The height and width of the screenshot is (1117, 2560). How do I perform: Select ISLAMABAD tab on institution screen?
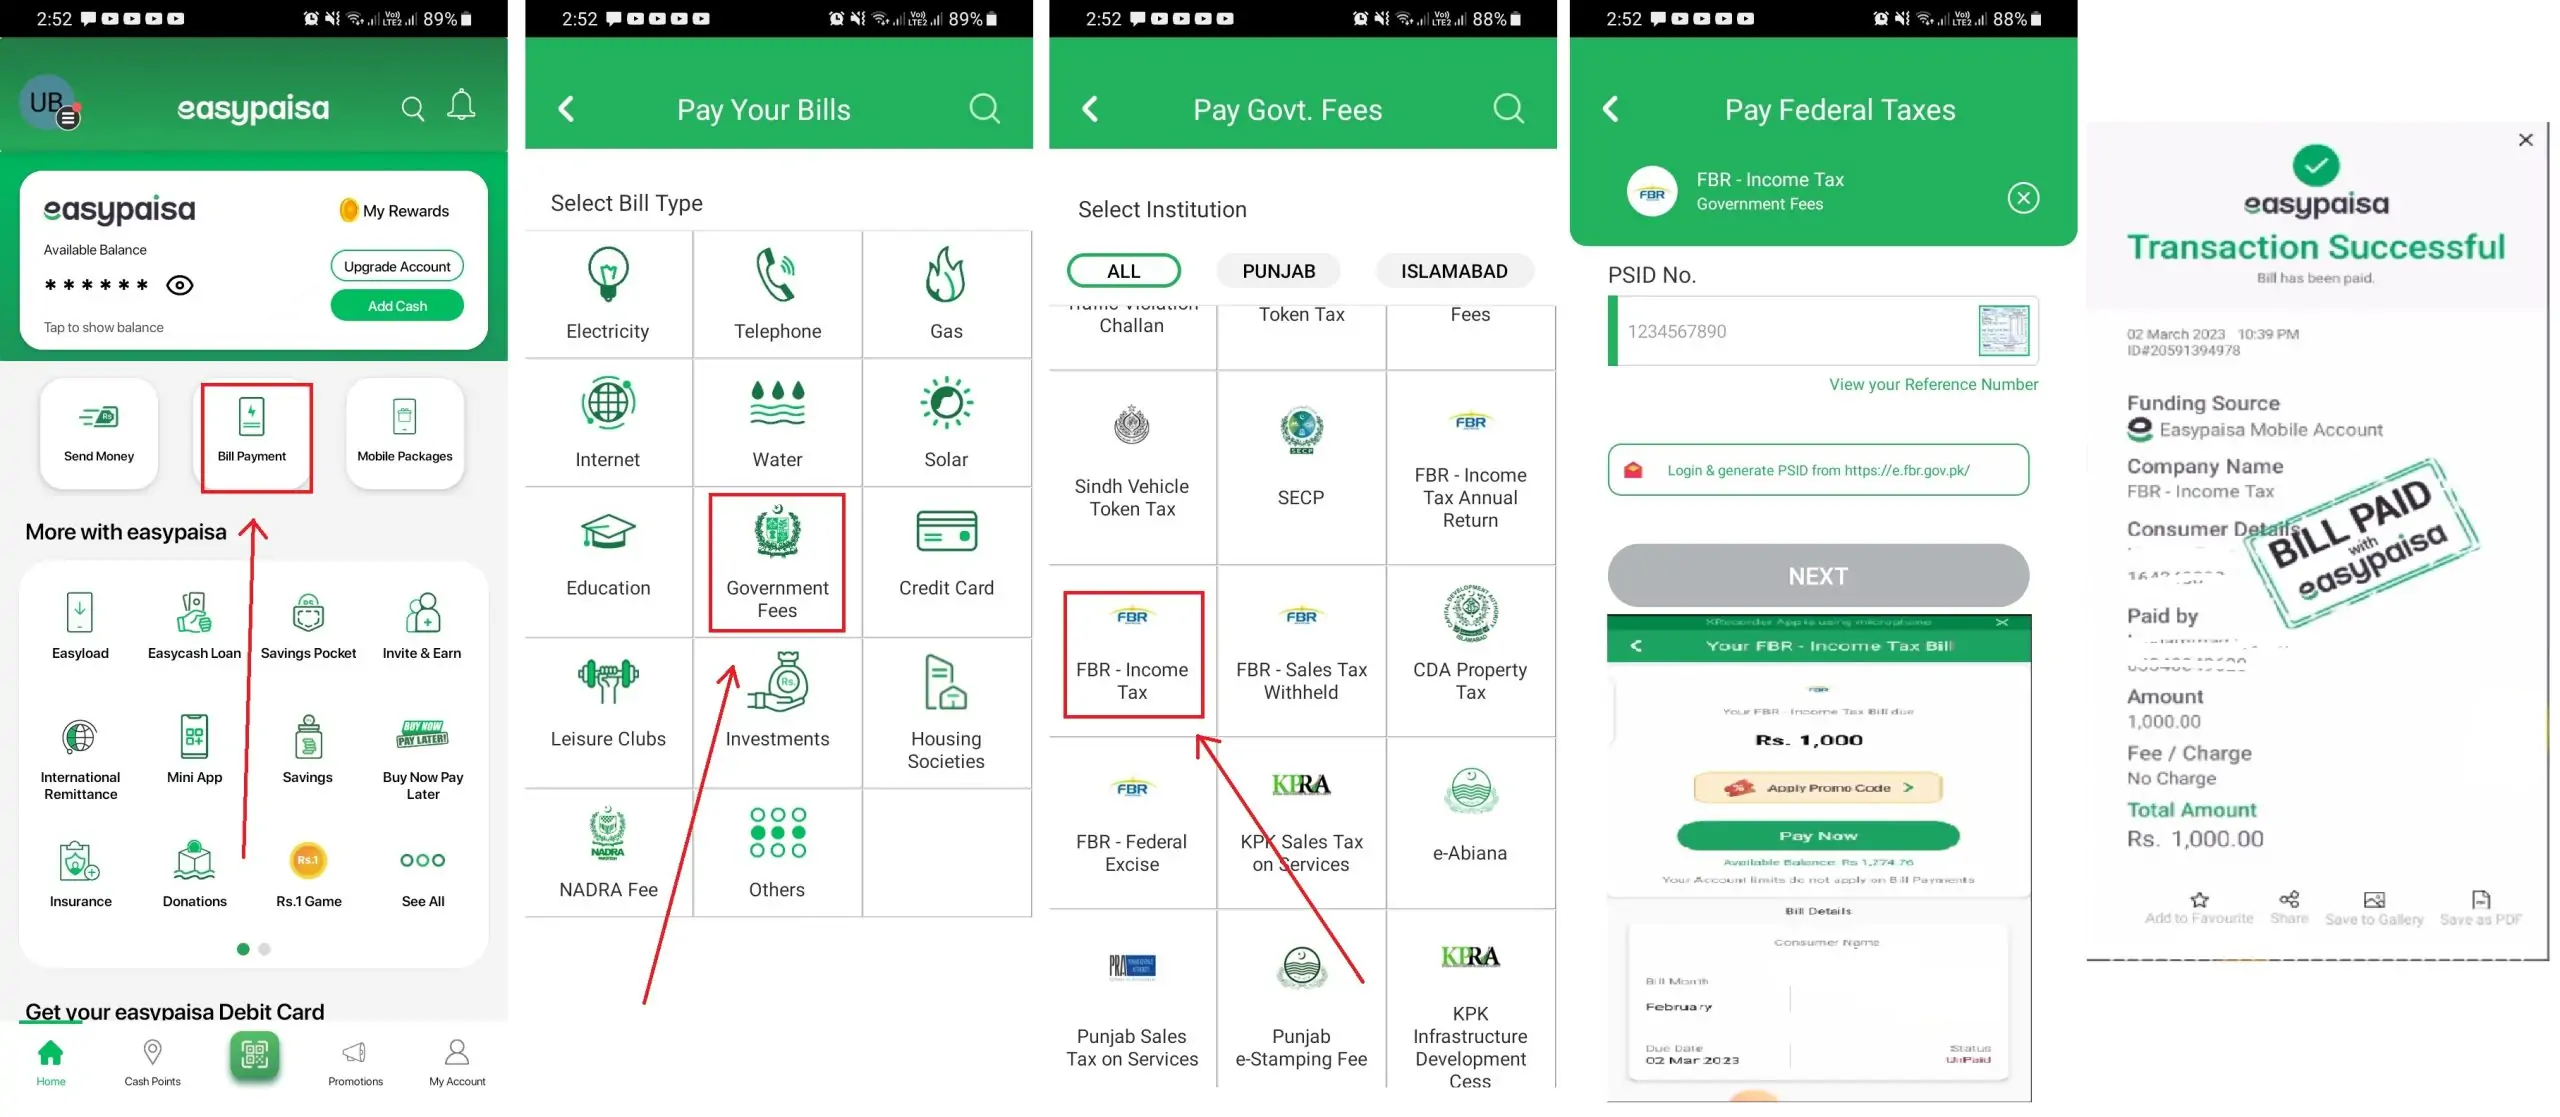point(1451,269)
